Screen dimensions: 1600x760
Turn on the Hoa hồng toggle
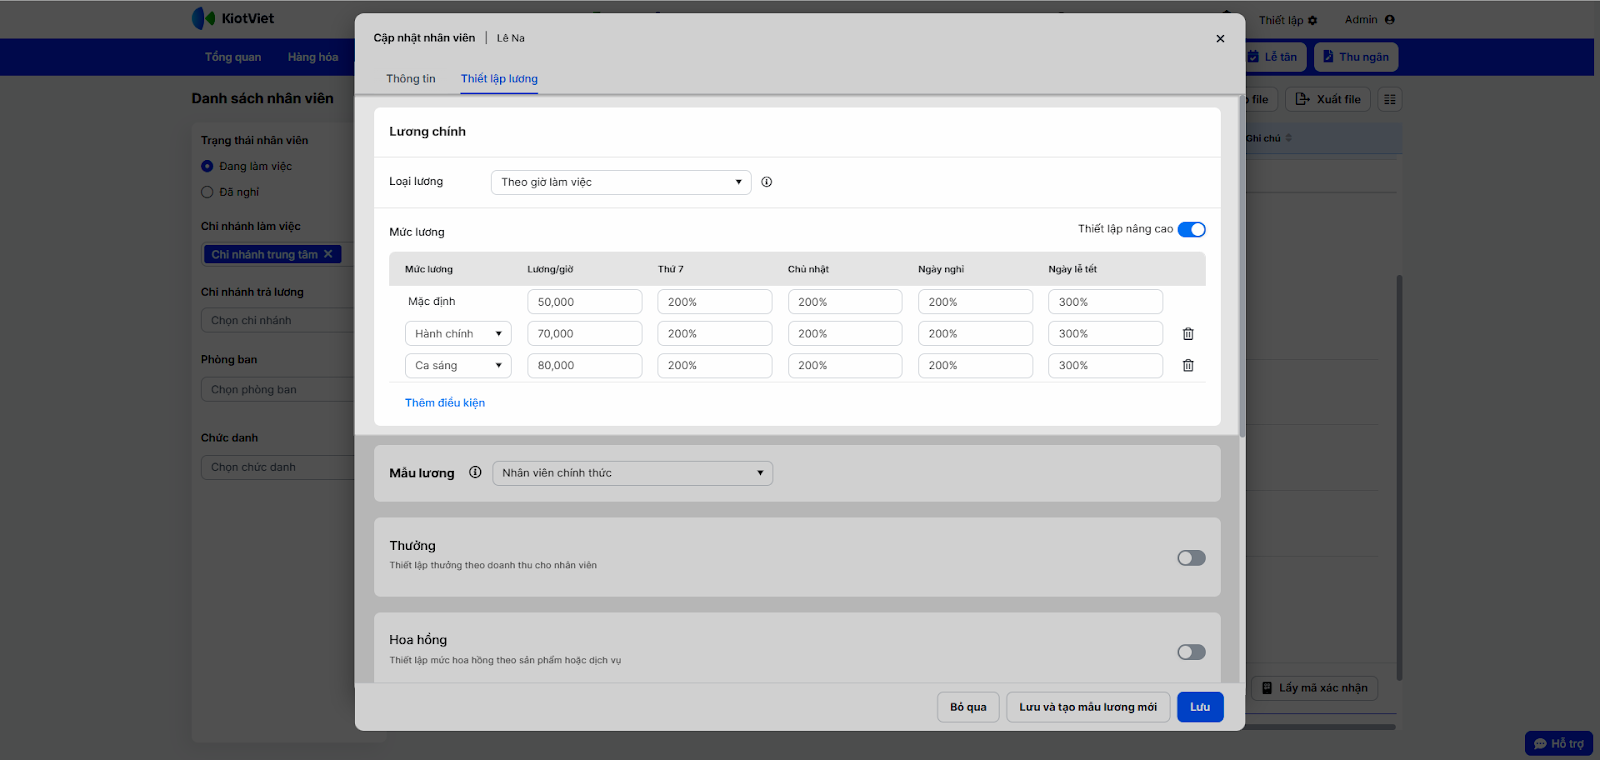[1191, 652]
